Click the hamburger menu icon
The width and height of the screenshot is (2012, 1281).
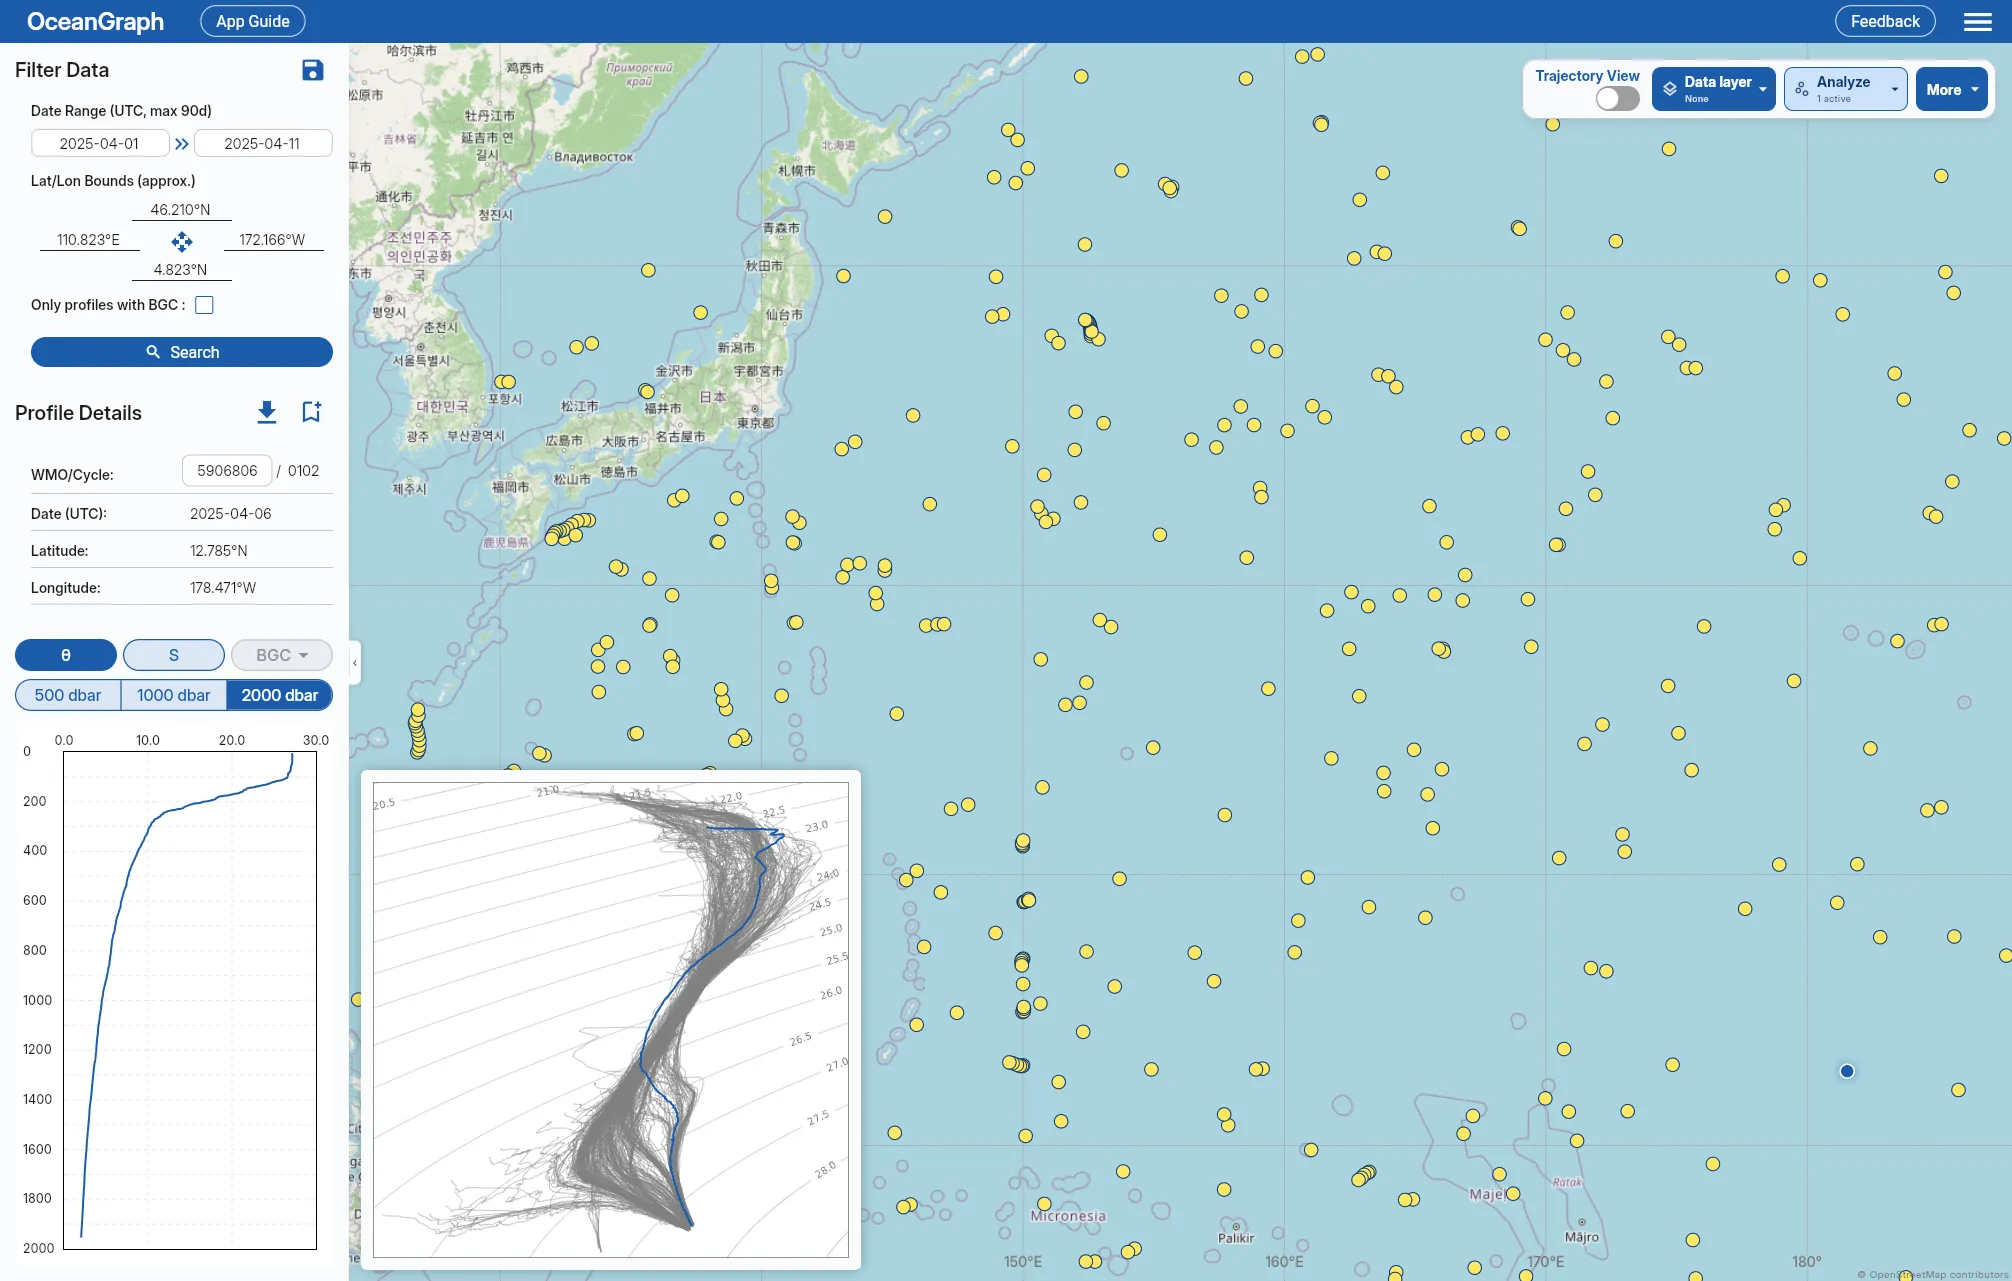[1977, 21]
